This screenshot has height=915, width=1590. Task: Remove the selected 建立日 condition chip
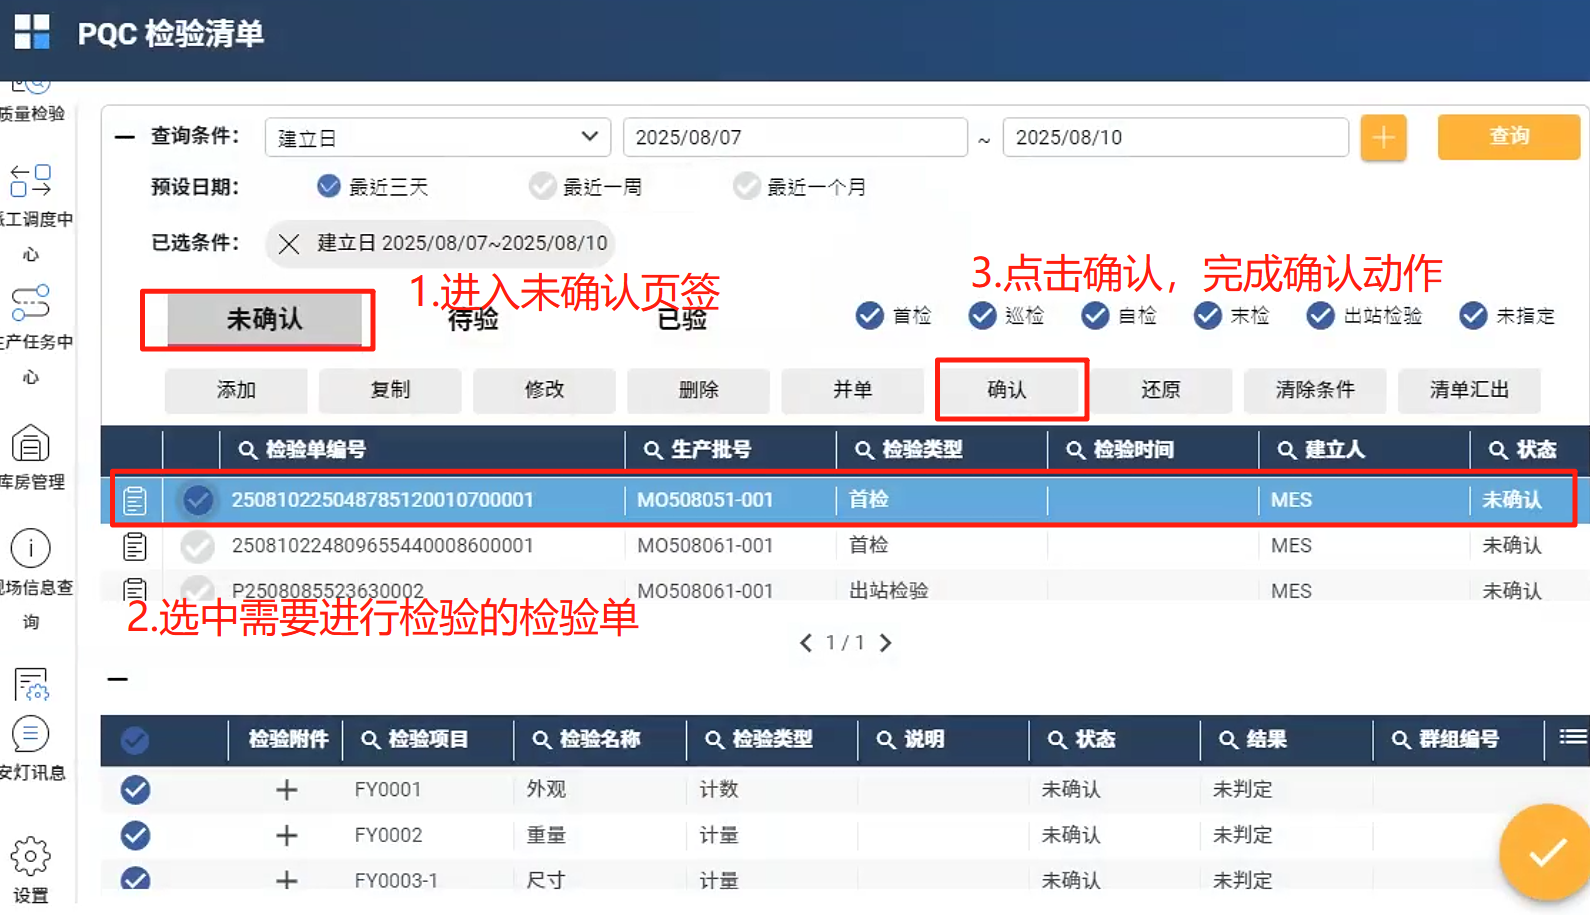point(289,243)
